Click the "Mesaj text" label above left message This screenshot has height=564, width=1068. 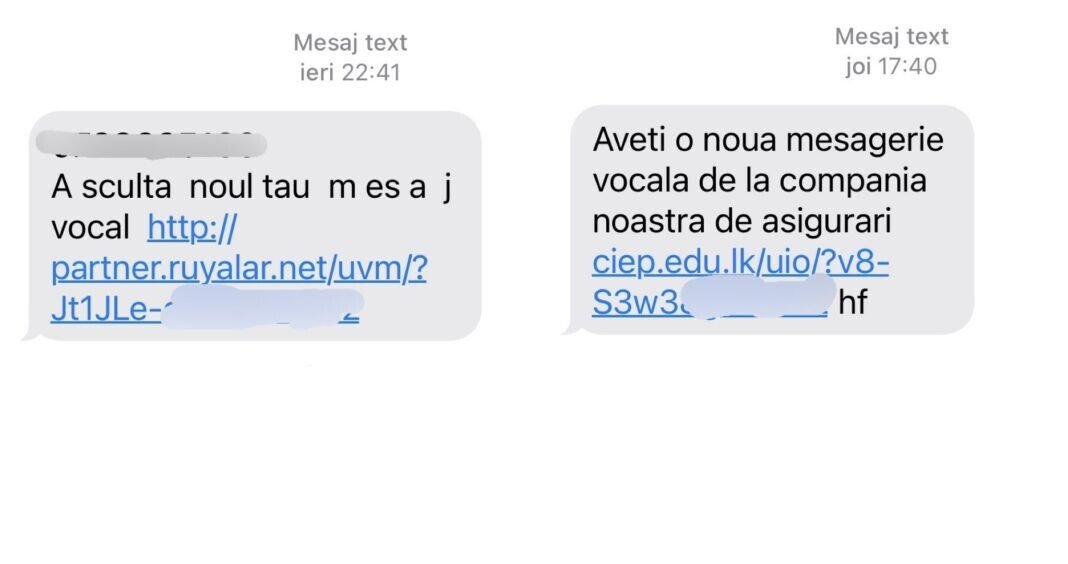pyautogui.click(x=350, y=43)
